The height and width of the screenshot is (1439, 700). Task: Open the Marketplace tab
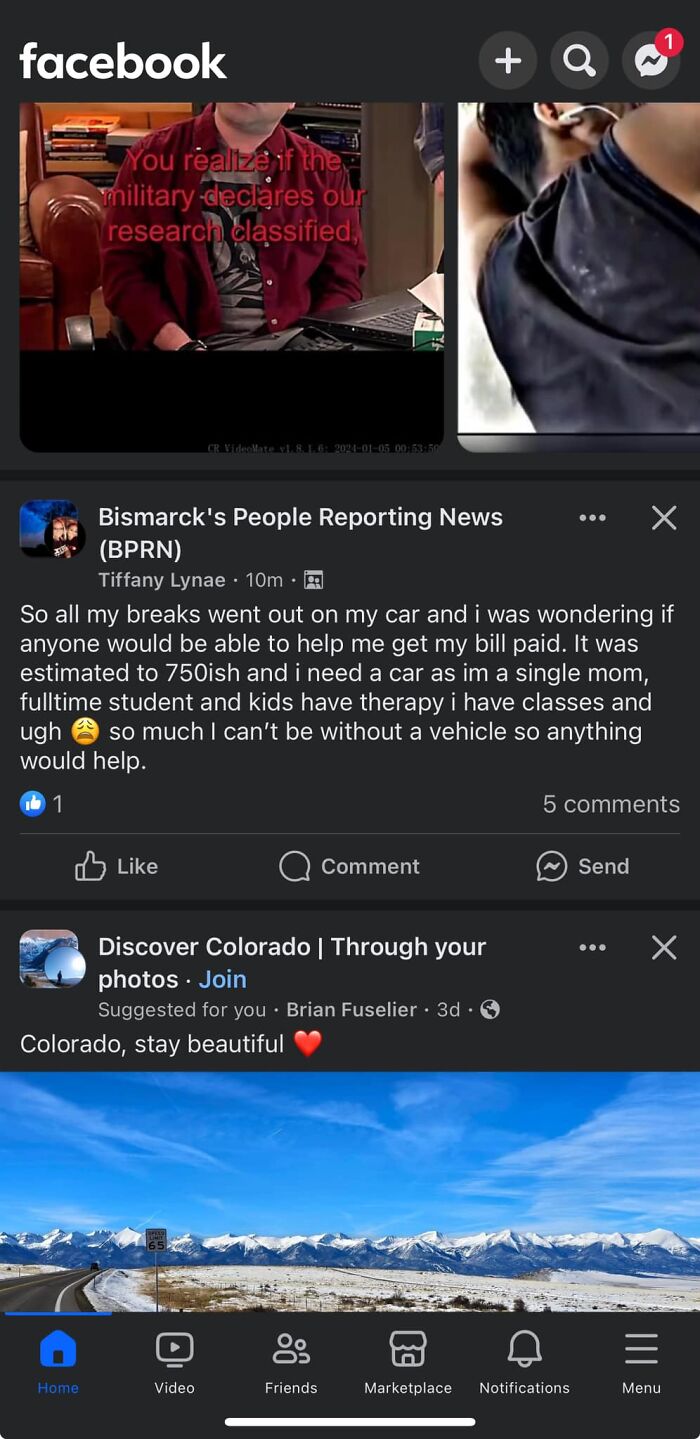tap(408, 1363)
